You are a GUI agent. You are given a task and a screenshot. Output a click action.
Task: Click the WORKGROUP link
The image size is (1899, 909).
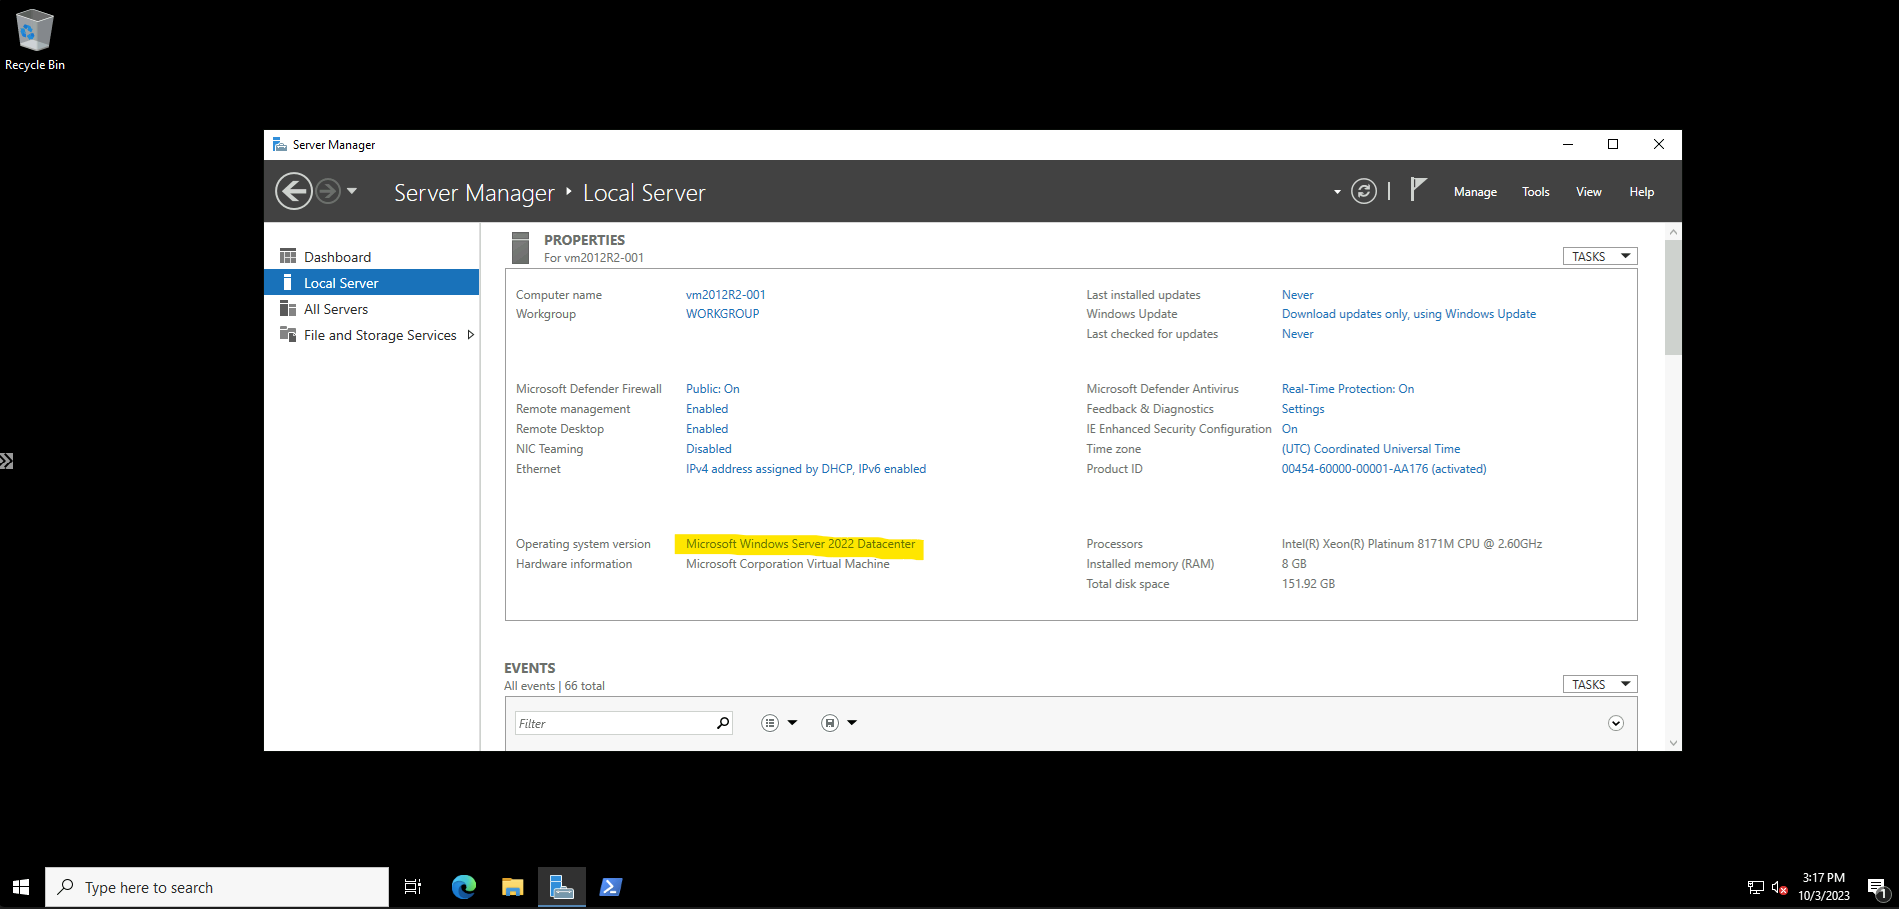pyautogui.click(x=723, y=314)
